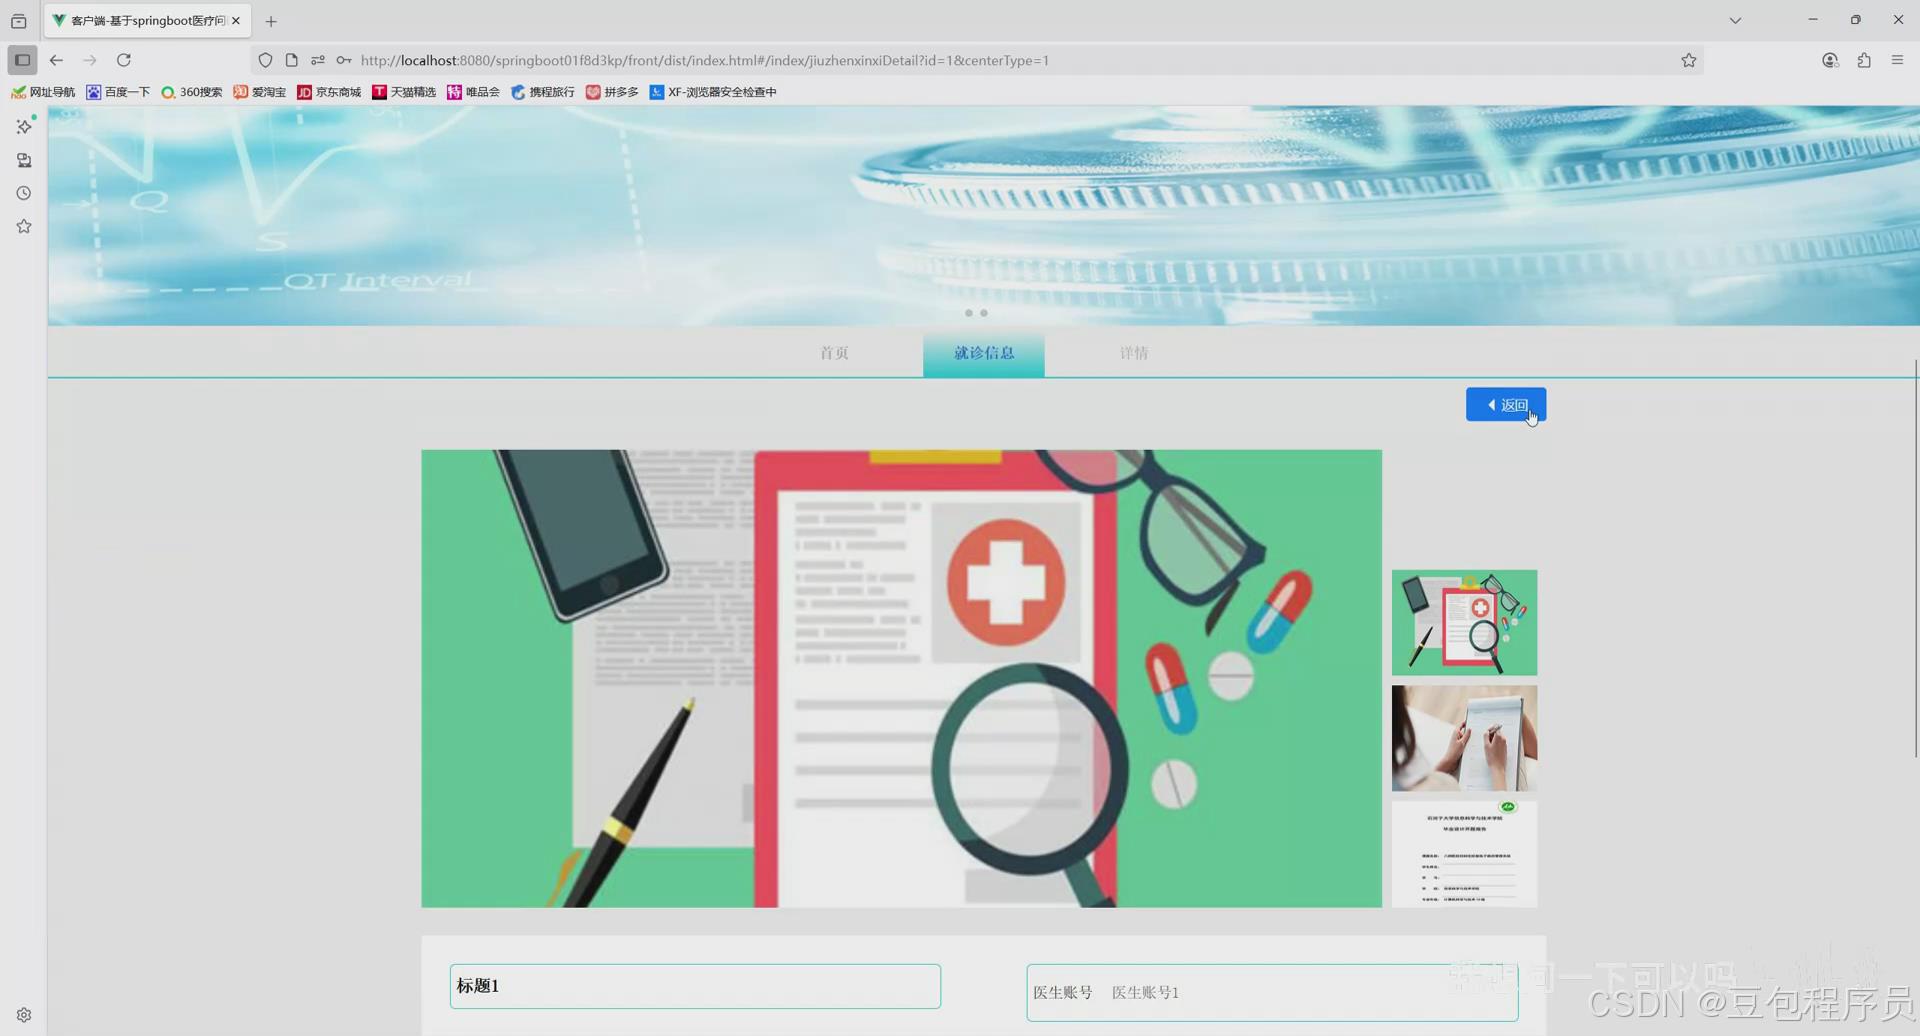Click the 标题1 title field

pyautogui.click(x=695, y=986)
